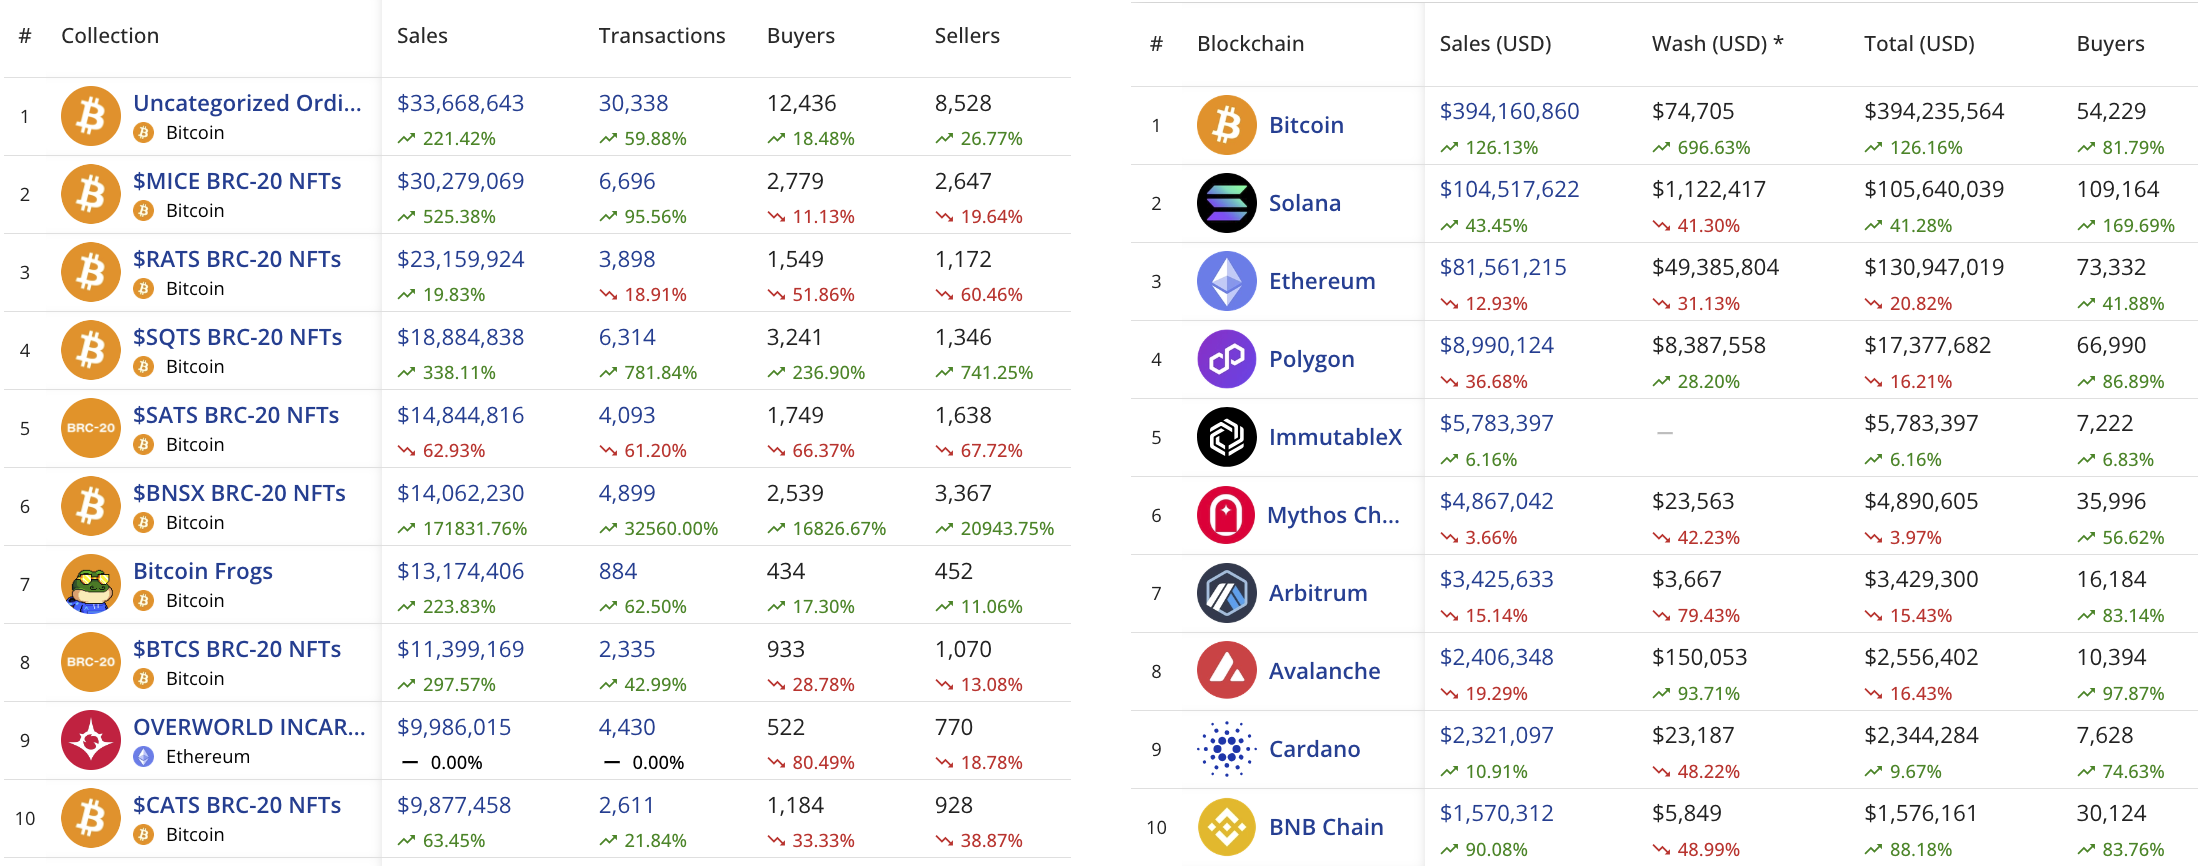
Task: Click the $RATS transactions count 3,898
Action: click(627, 259)
